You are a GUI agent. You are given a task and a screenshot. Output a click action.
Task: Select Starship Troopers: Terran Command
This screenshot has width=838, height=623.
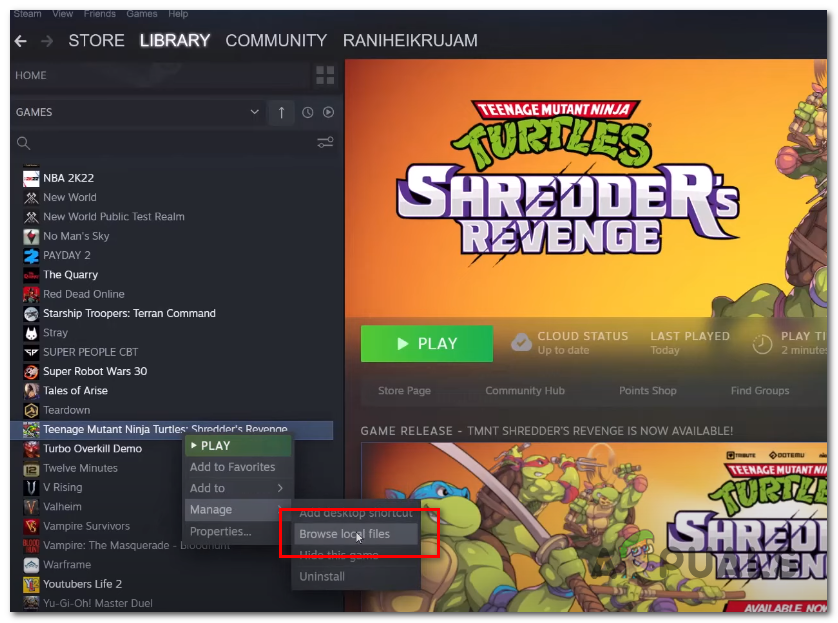[129, 314]
